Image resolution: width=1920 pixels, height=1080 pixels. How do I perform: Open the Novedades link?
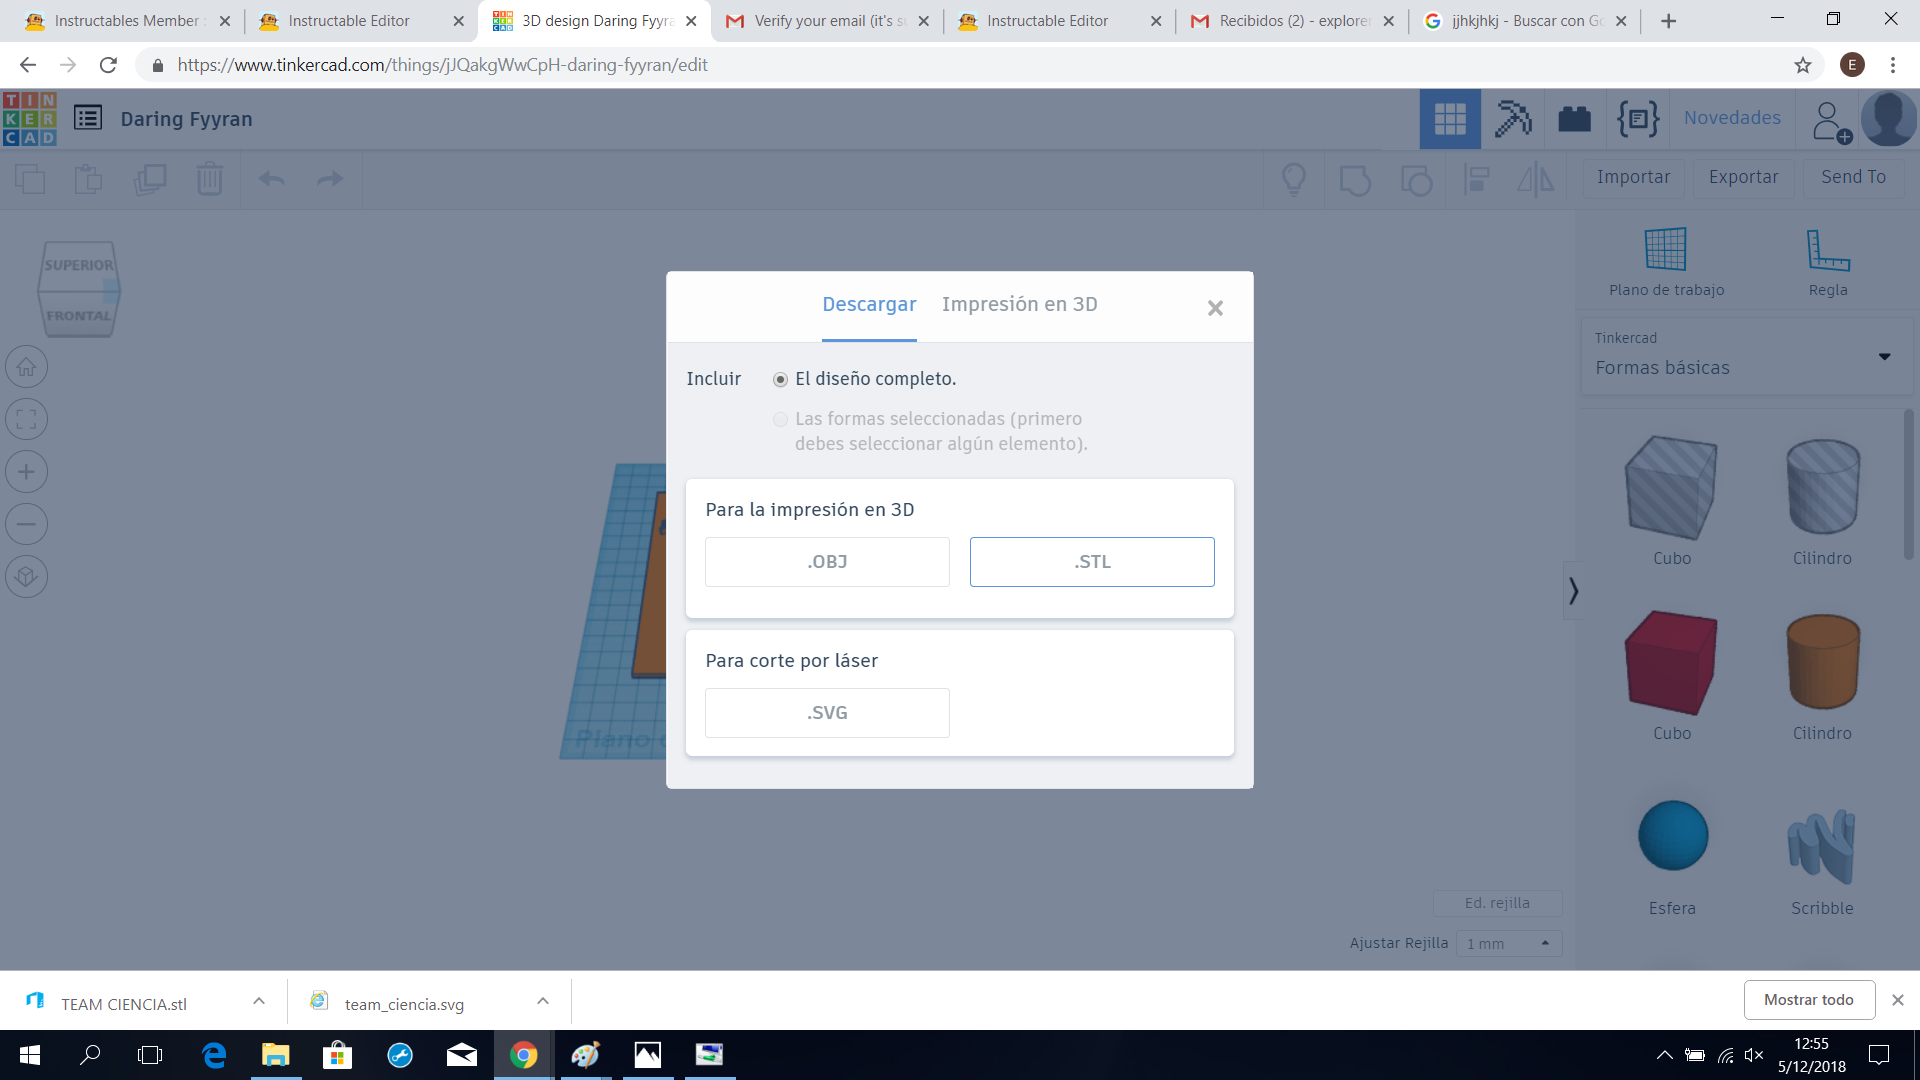point(1732,118)
